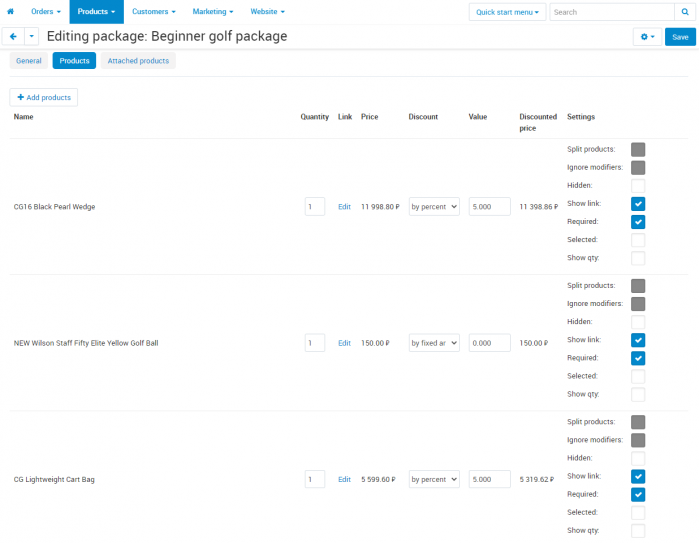Toggle Ignore modifiers for Wilson Golf Ball
The height and width of the screenshot is (543, 700).
(x=638, y=304)
